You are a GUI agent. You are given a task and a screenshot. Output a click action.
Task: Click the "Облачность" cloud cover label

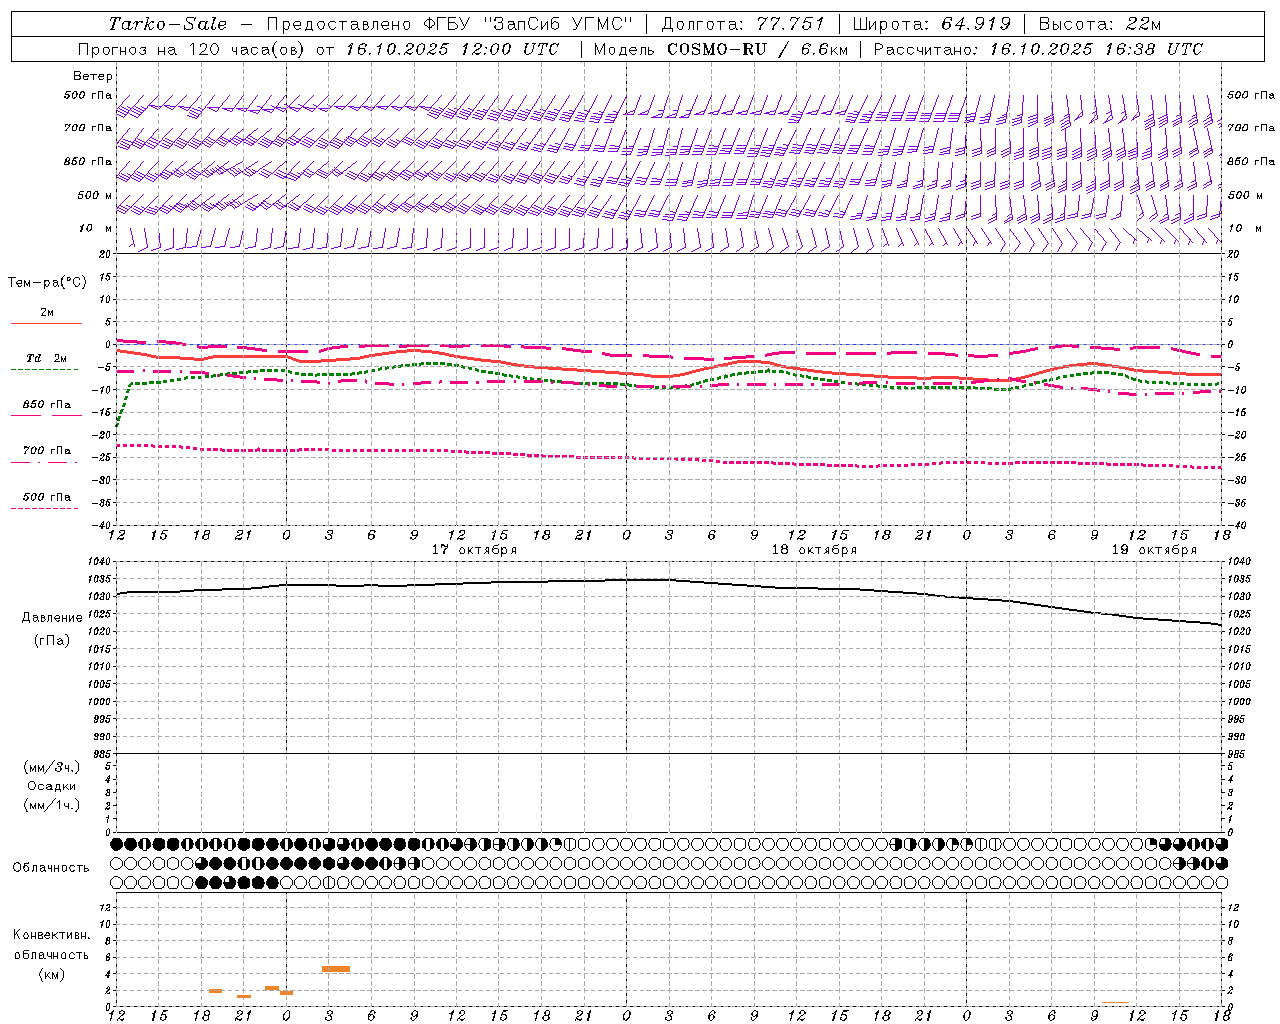click(x=51, y=868)
